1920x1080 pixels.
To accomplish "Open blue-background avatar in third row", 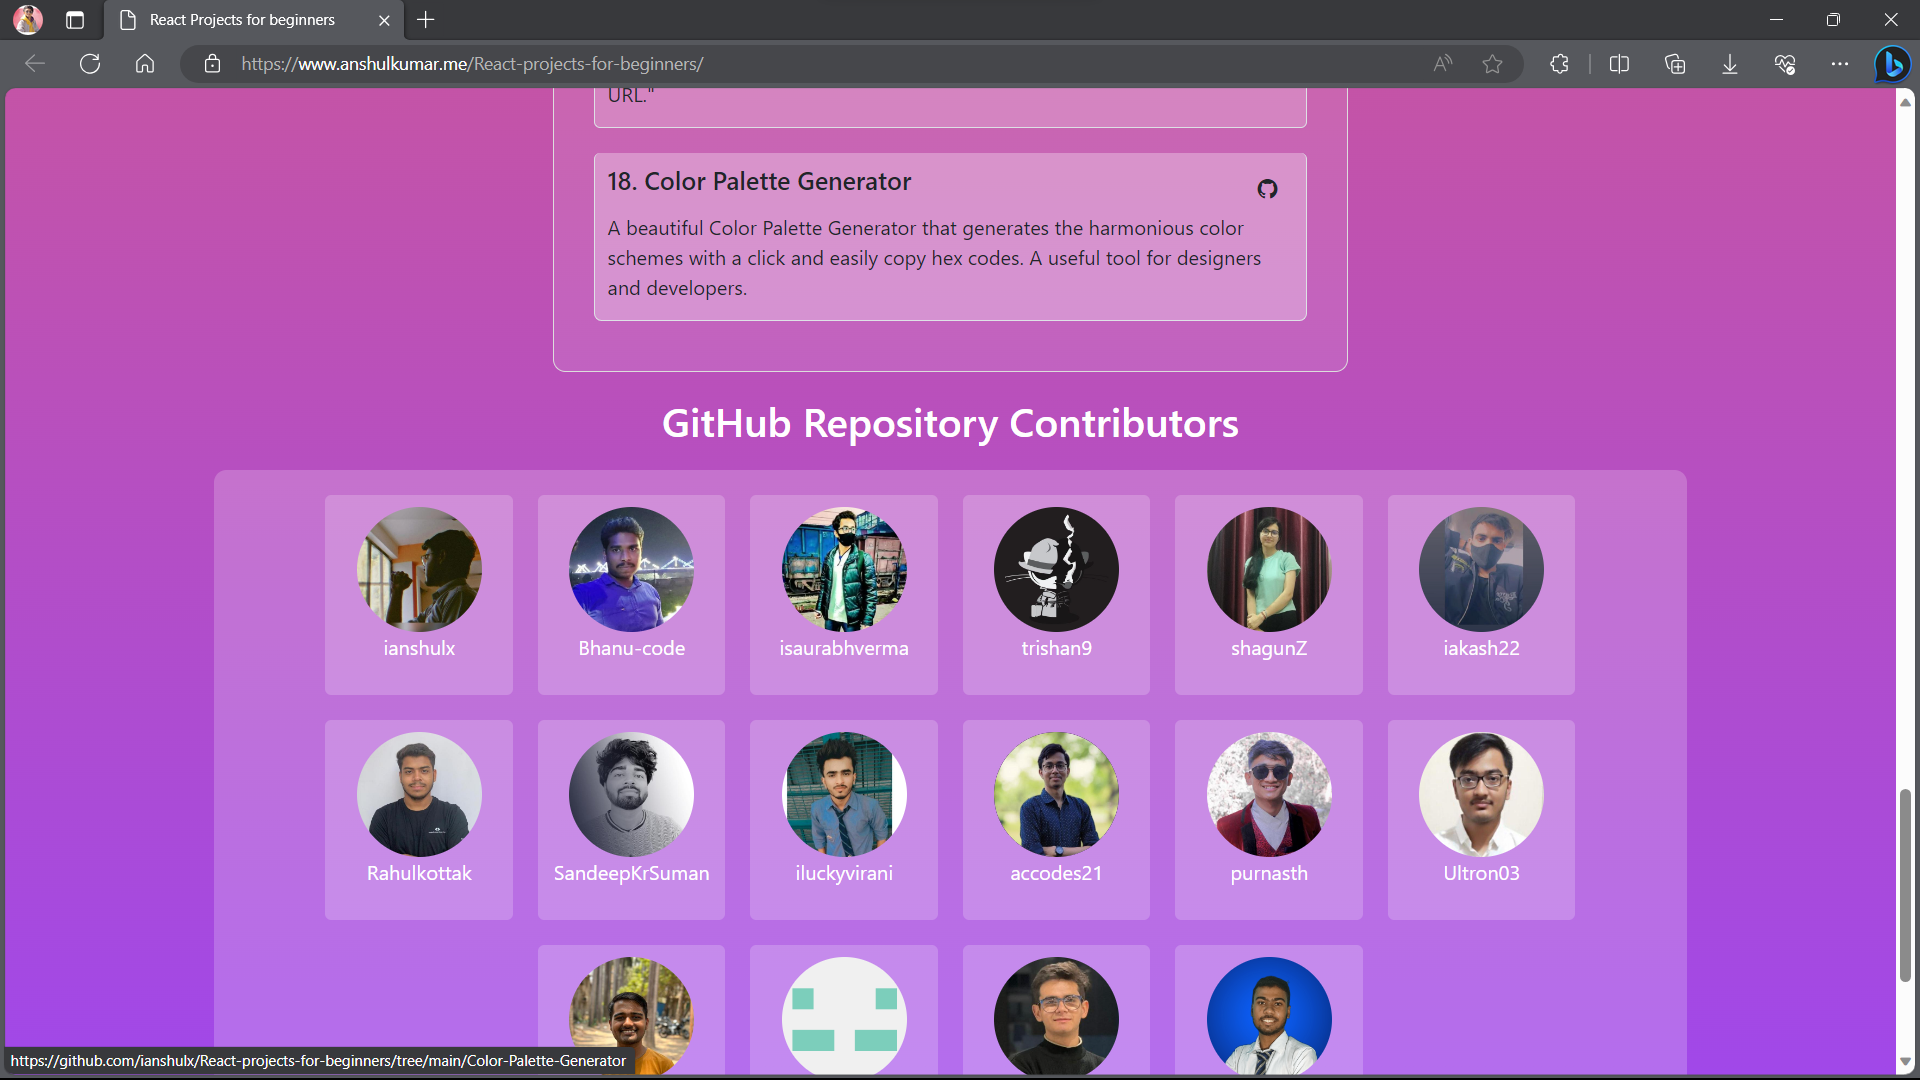I will [1269, 1016].
